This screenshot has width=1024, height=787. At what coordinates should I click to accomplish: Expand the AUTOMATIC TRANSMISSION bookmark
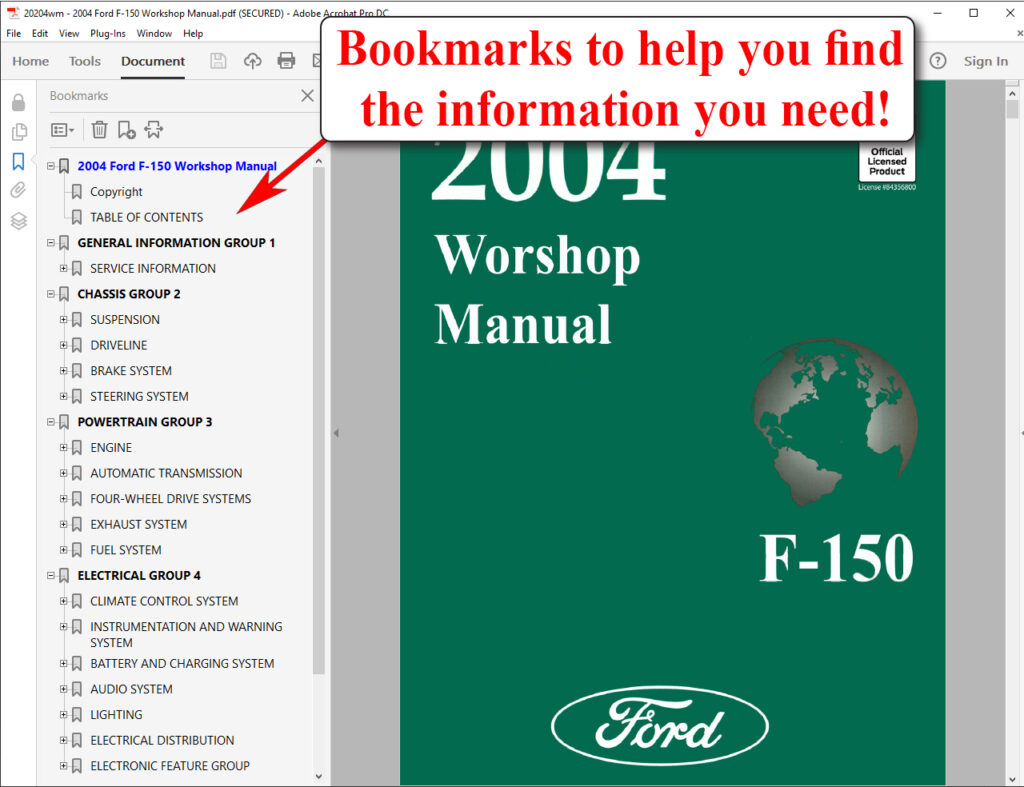click(63, 473)
